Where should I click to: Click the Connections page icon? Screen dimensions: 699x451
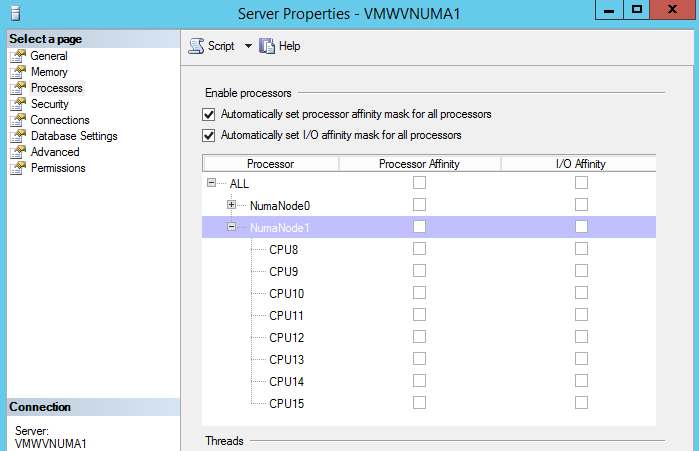click(x=17, y=120)
